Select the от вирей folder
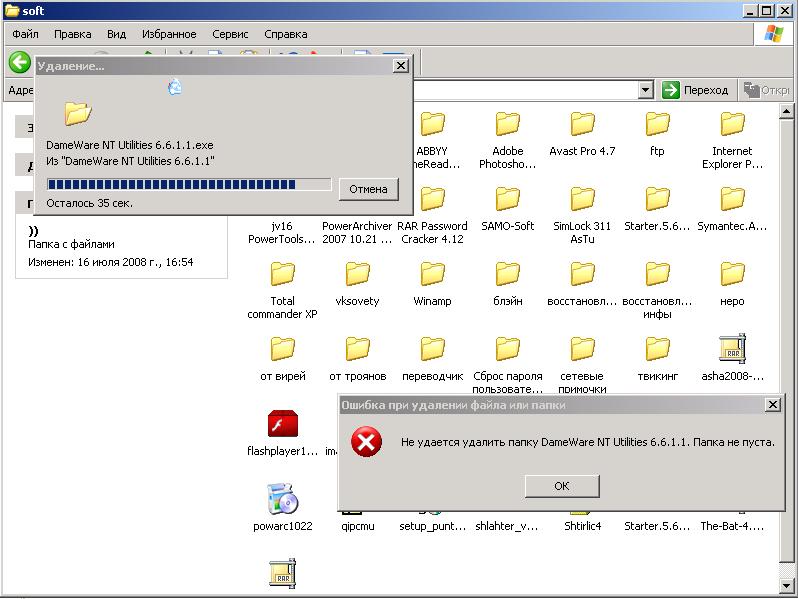 coord(282,349)
